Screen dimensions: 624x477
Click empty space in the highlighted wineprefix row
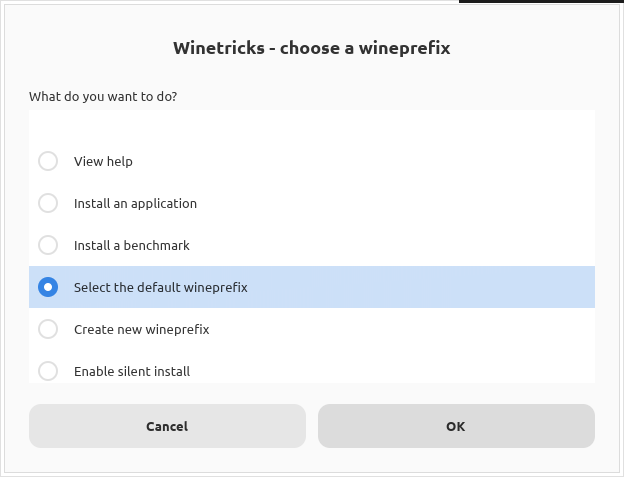(420, 287)
